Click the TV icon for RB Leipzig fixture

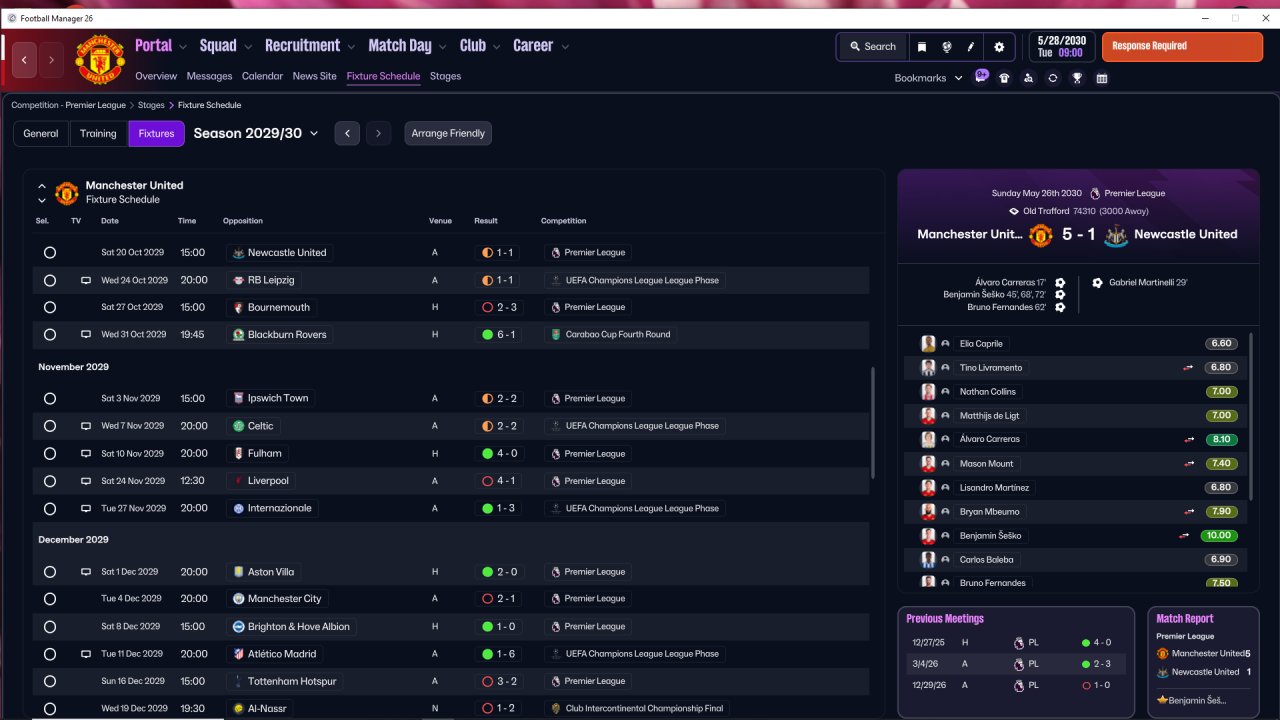pyautogui.click(x=86, y=280)
